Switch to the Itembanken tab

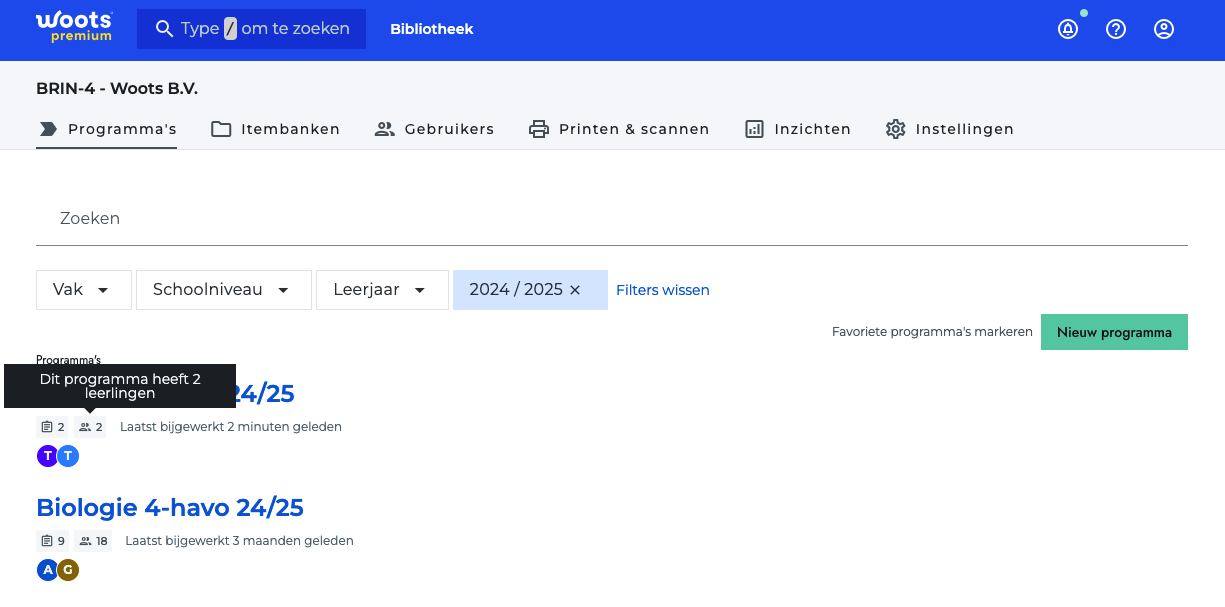tap(275, 129)
